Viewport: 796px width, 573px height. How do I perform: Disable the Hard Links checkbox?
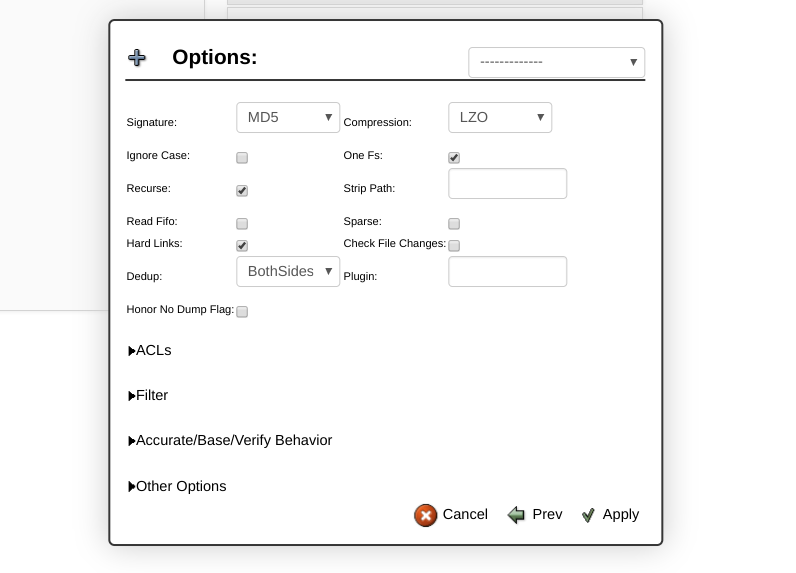coord(242,246)
